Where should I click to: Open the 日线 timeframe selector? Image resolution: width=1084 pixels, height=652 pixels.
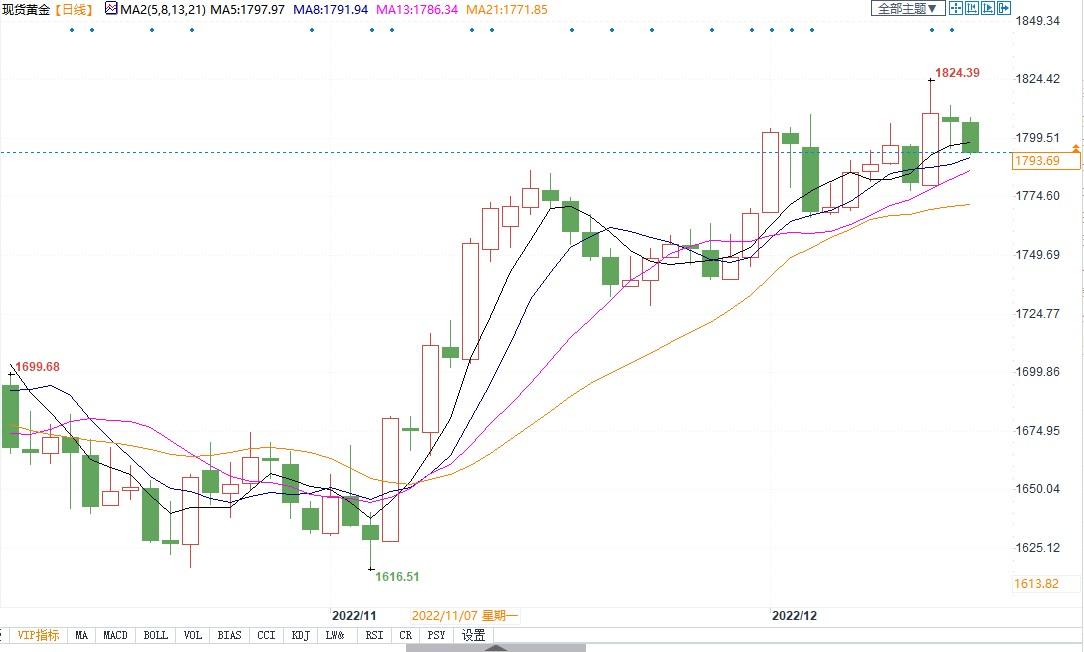[72, 9]
